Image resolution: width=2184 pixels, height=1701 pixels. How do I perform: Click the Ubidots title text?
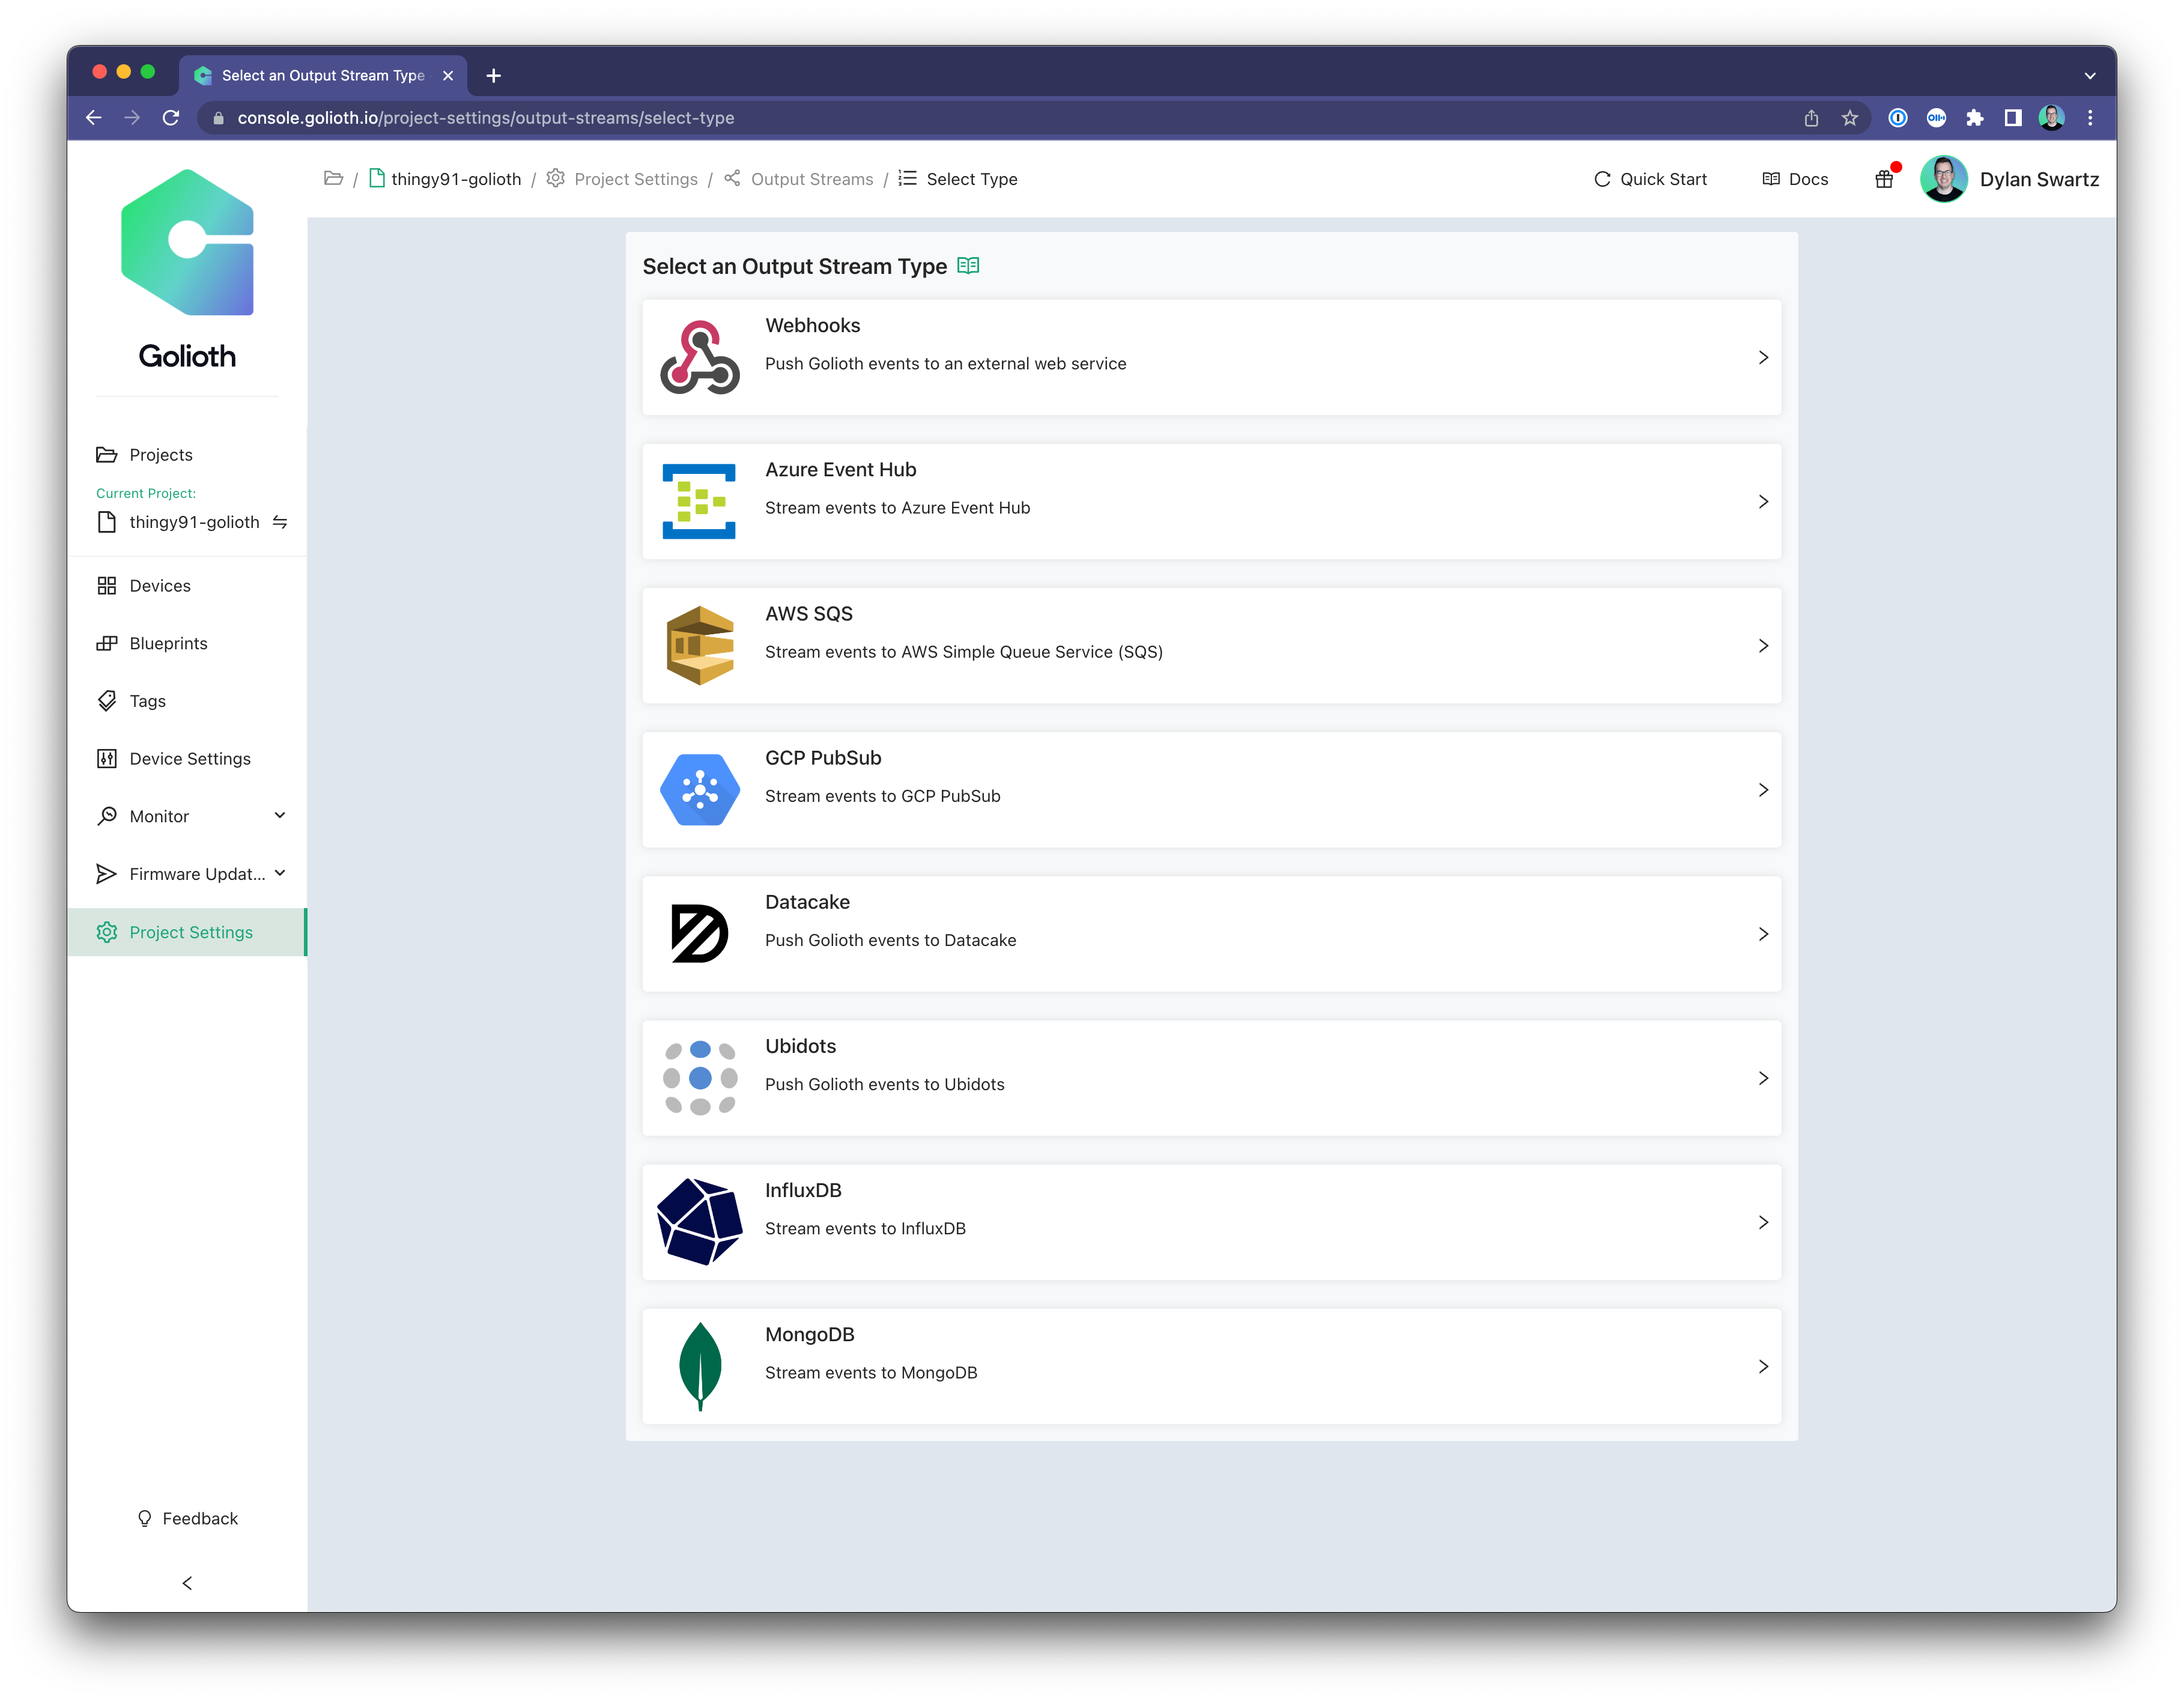pos(800,1046)
